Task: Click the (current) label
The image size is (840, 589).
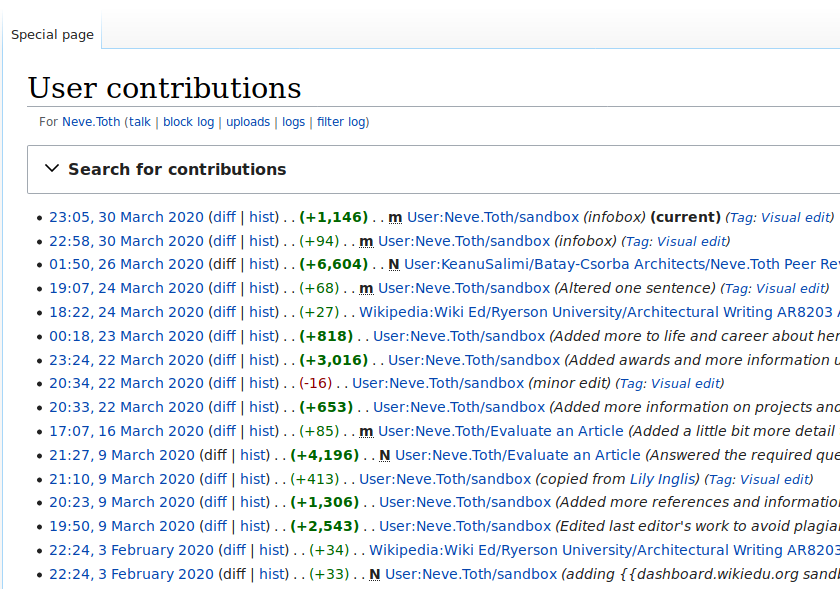Action: [685, 217]
